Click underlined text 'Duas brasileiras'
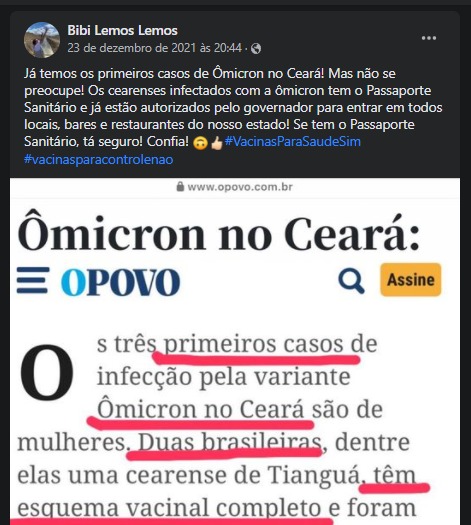The image size is (471, 525). point(230,443)
